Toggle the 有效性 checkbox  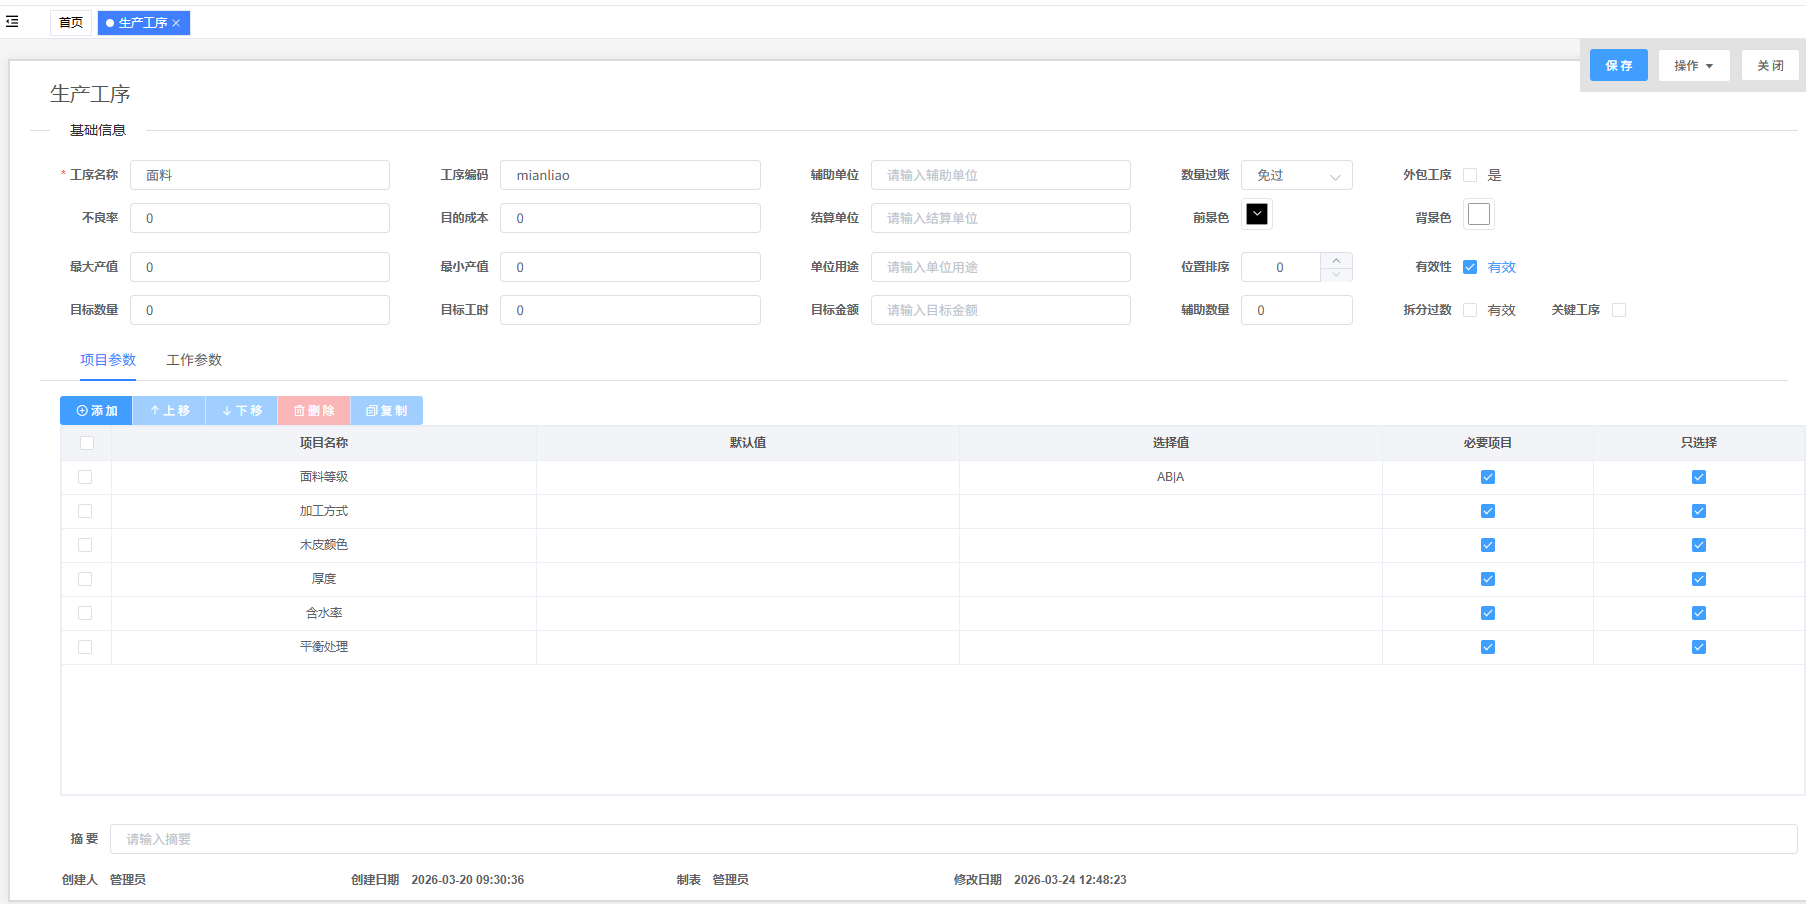pyautogui.click(x=1470, y=267)
